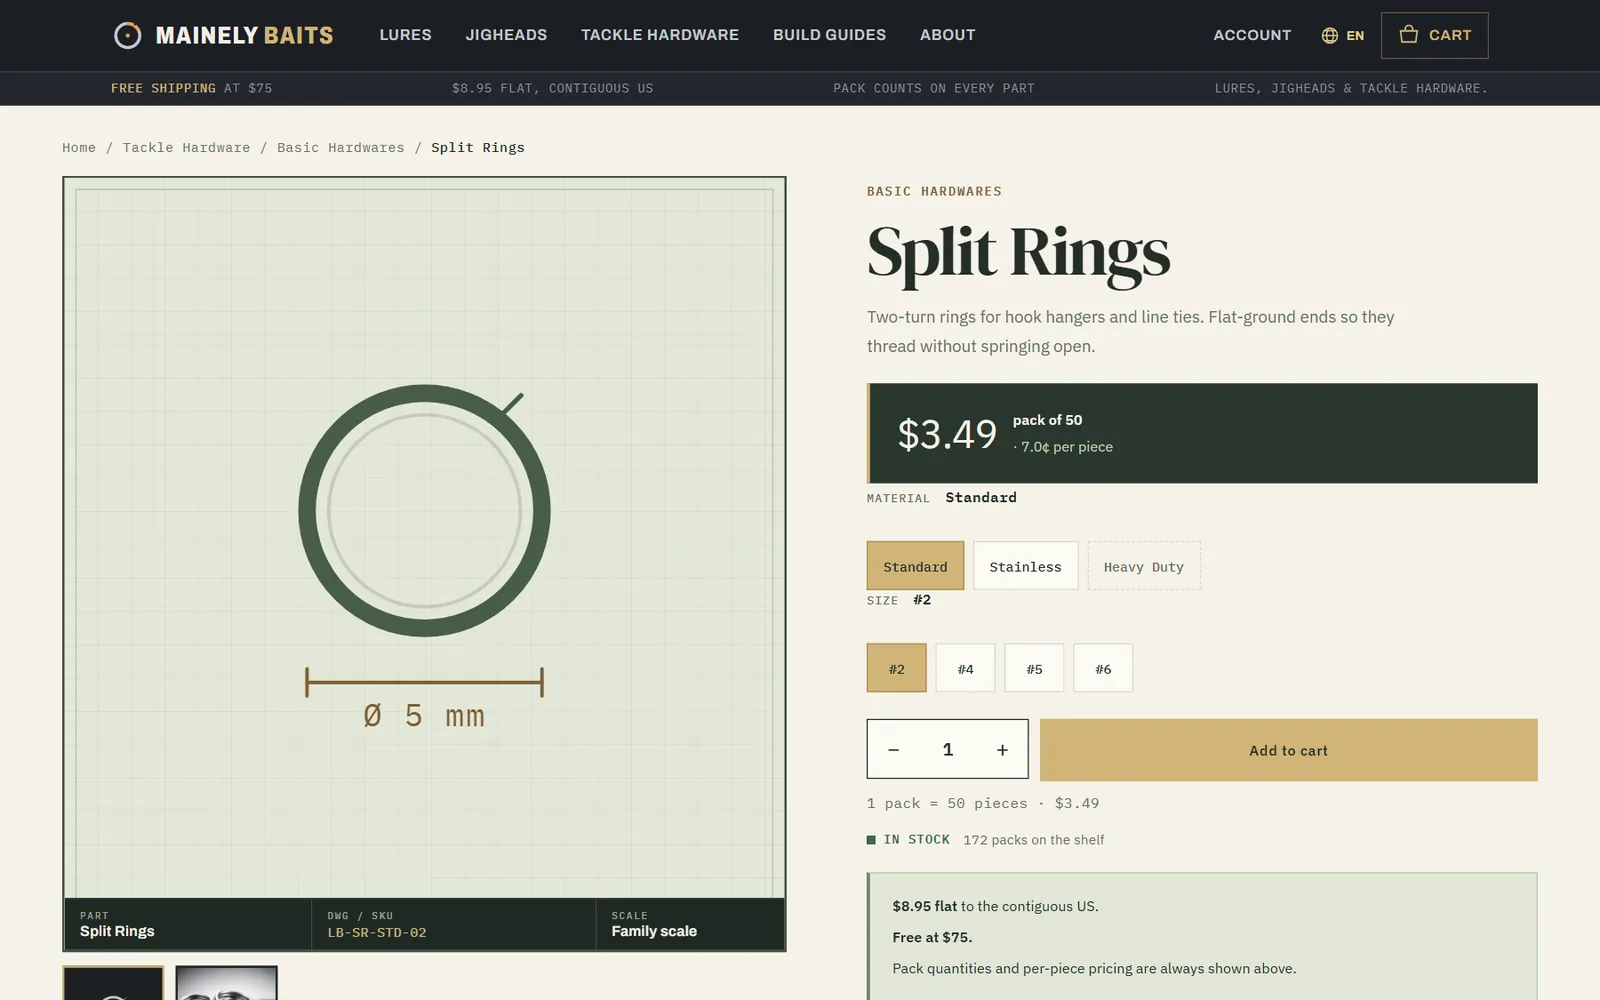Open the Cart button
Image resolution: width=1600 pixels, height=1000 pixels.
tap(1434, 35)
